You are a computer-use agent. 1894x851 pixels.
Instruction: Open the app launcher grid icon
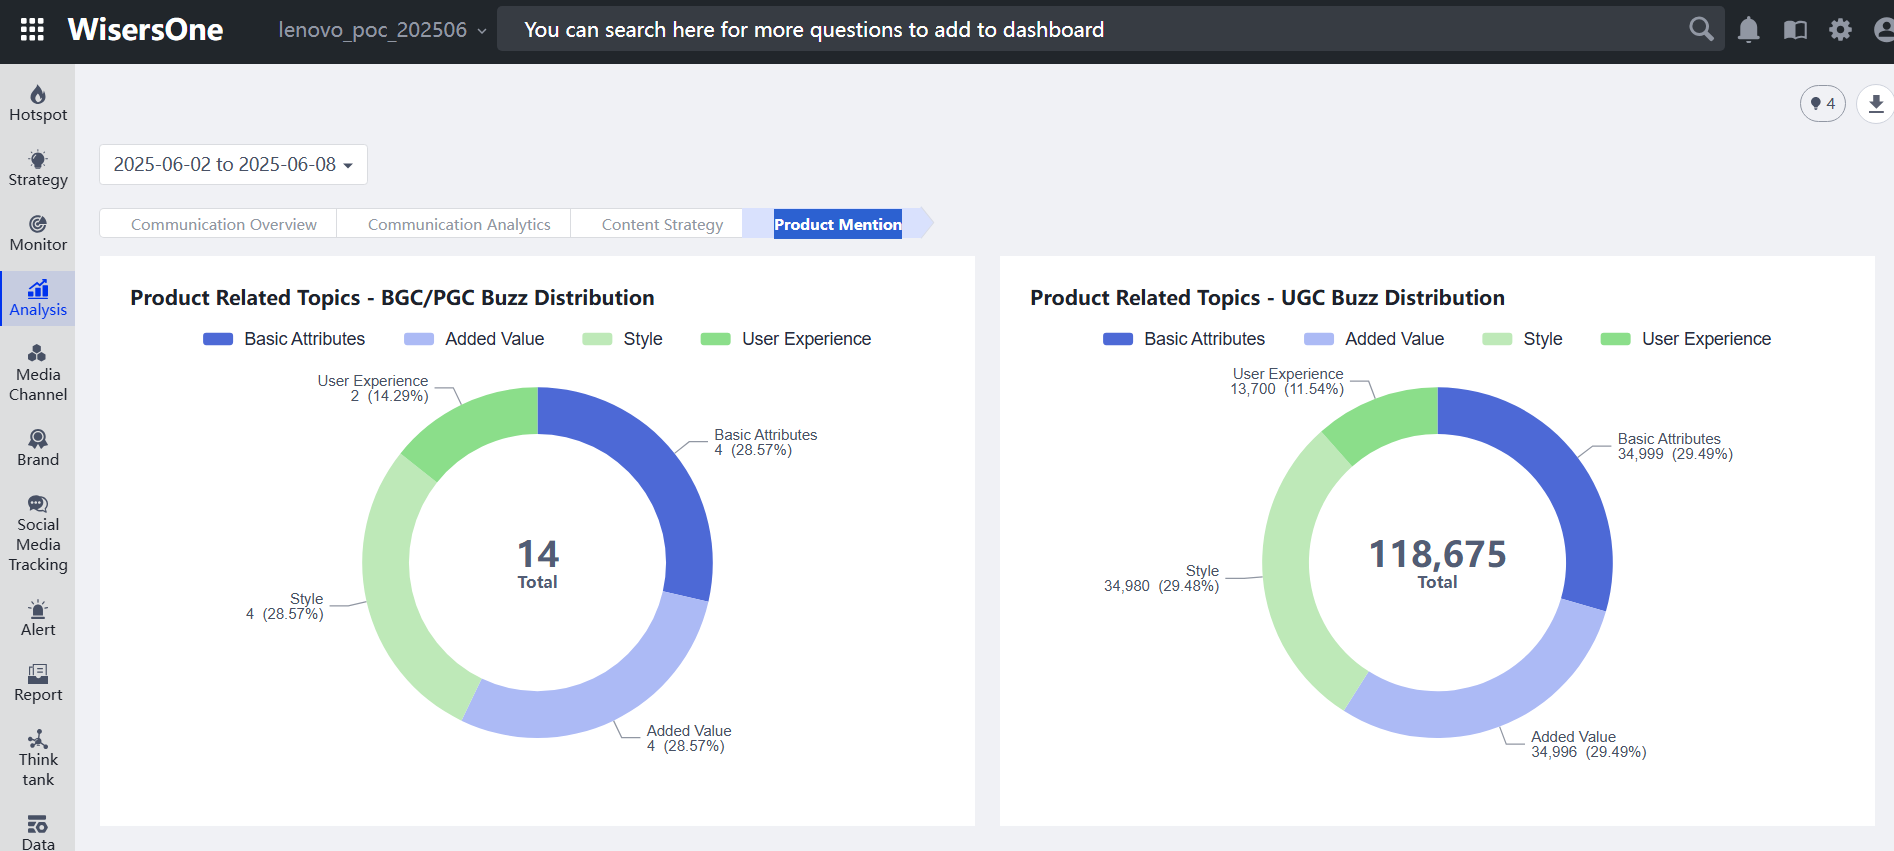[32, 30]
